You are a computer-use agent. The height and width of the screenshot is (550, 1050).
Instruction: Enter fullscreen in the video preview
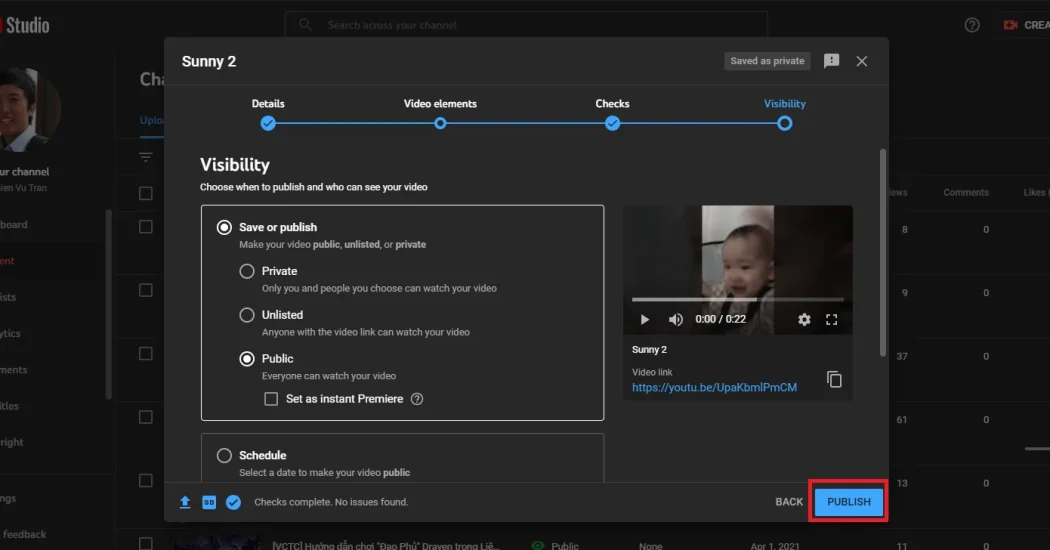pyautogui.click(x=831, y=319)
